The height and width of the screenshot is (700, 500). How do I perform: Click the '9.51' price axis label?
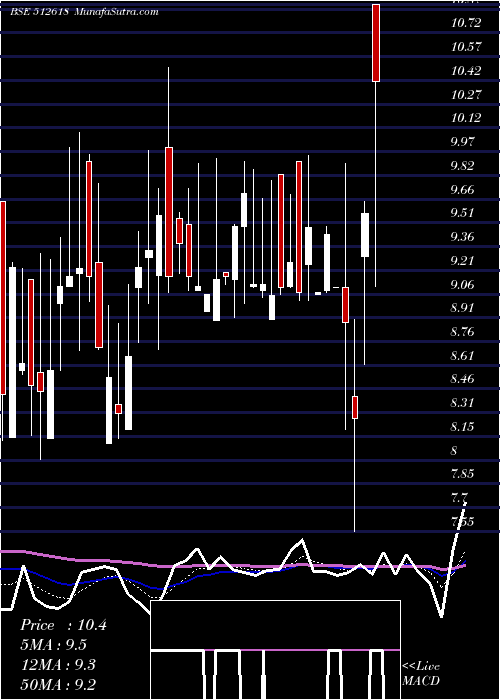point(463,213)
